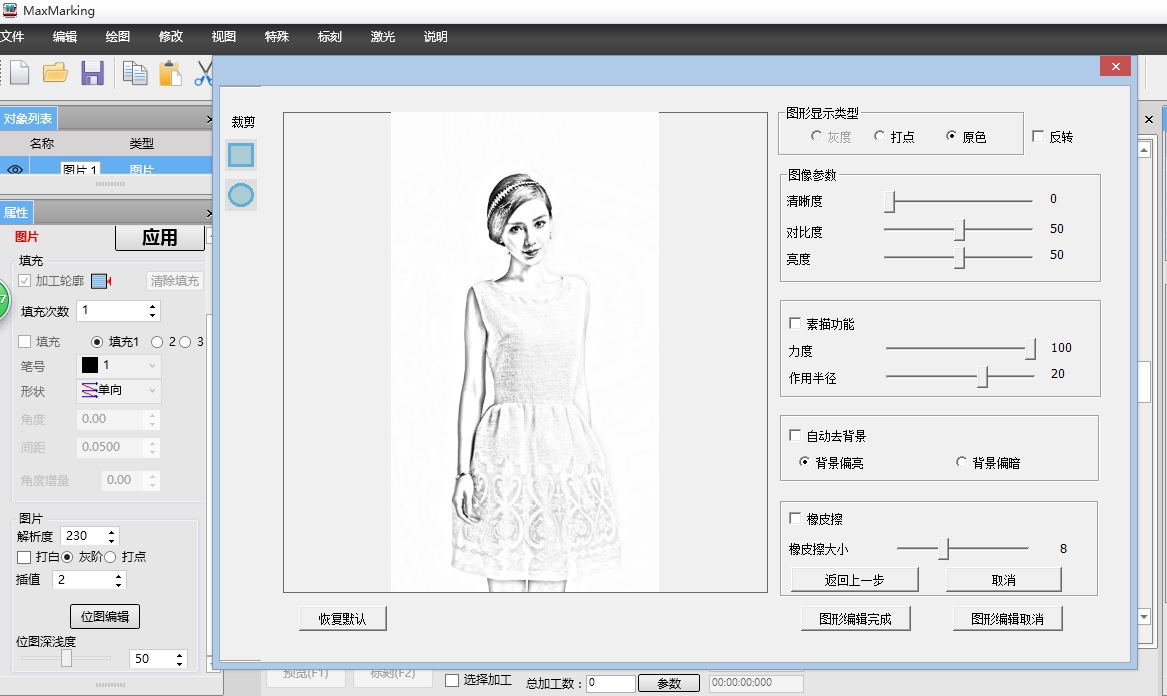Viewport: 1167px width, 696px height.
Task: Increase the 解析度 value with stepper
Action: click(x=112, y=532)
